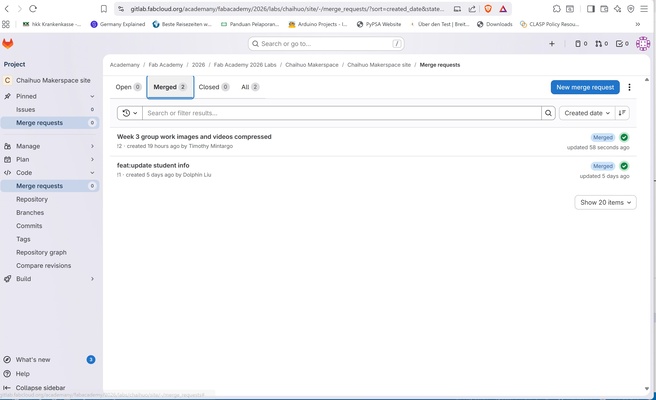Click pipeline passed icon for feat:update student info

pos(624,166)
